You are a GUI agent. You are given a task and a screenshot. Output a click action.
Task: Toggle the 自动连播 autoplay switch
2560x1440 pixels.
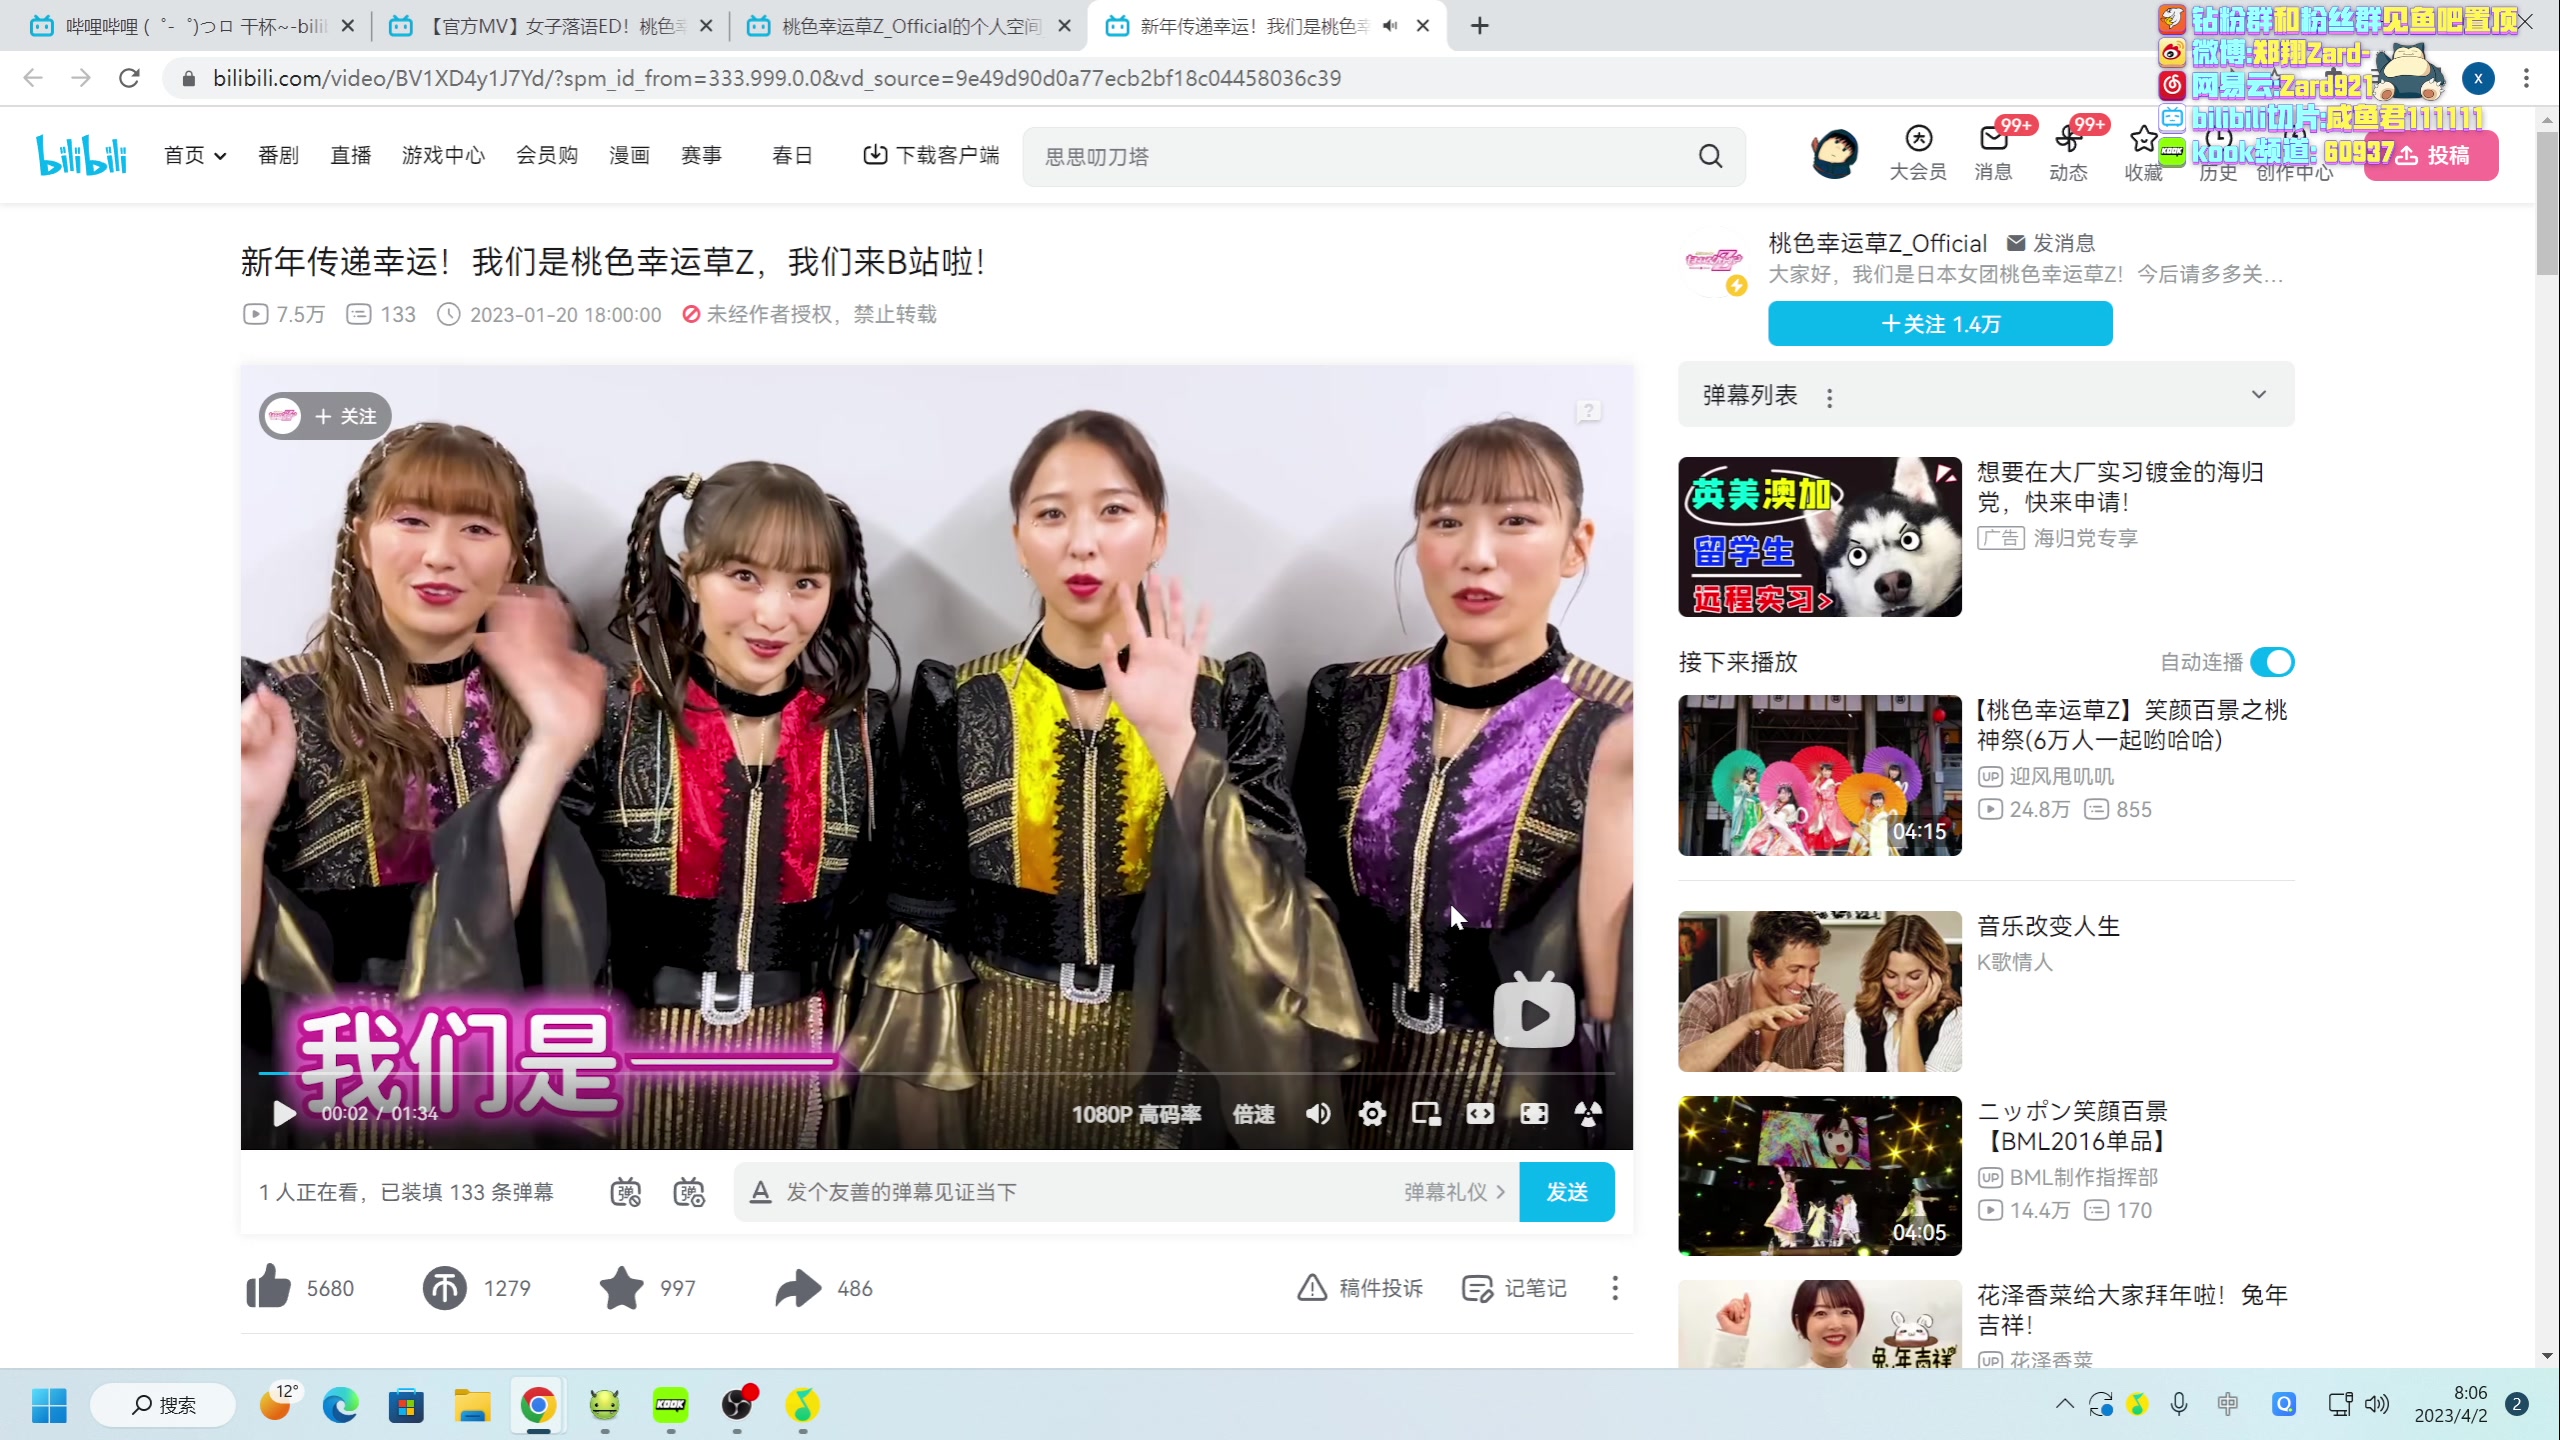point(2272,662)
